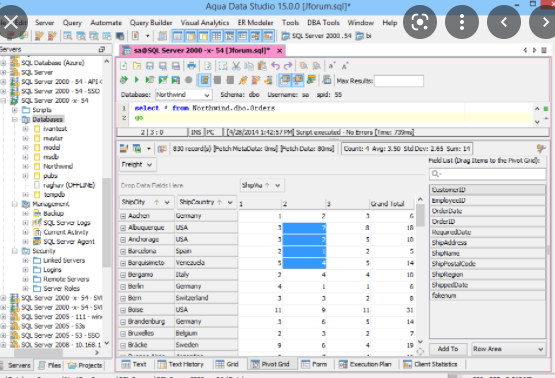Decrease the editor font size icon
The width and height of the screenshot is (555, 378).
[x=331, y=66]
